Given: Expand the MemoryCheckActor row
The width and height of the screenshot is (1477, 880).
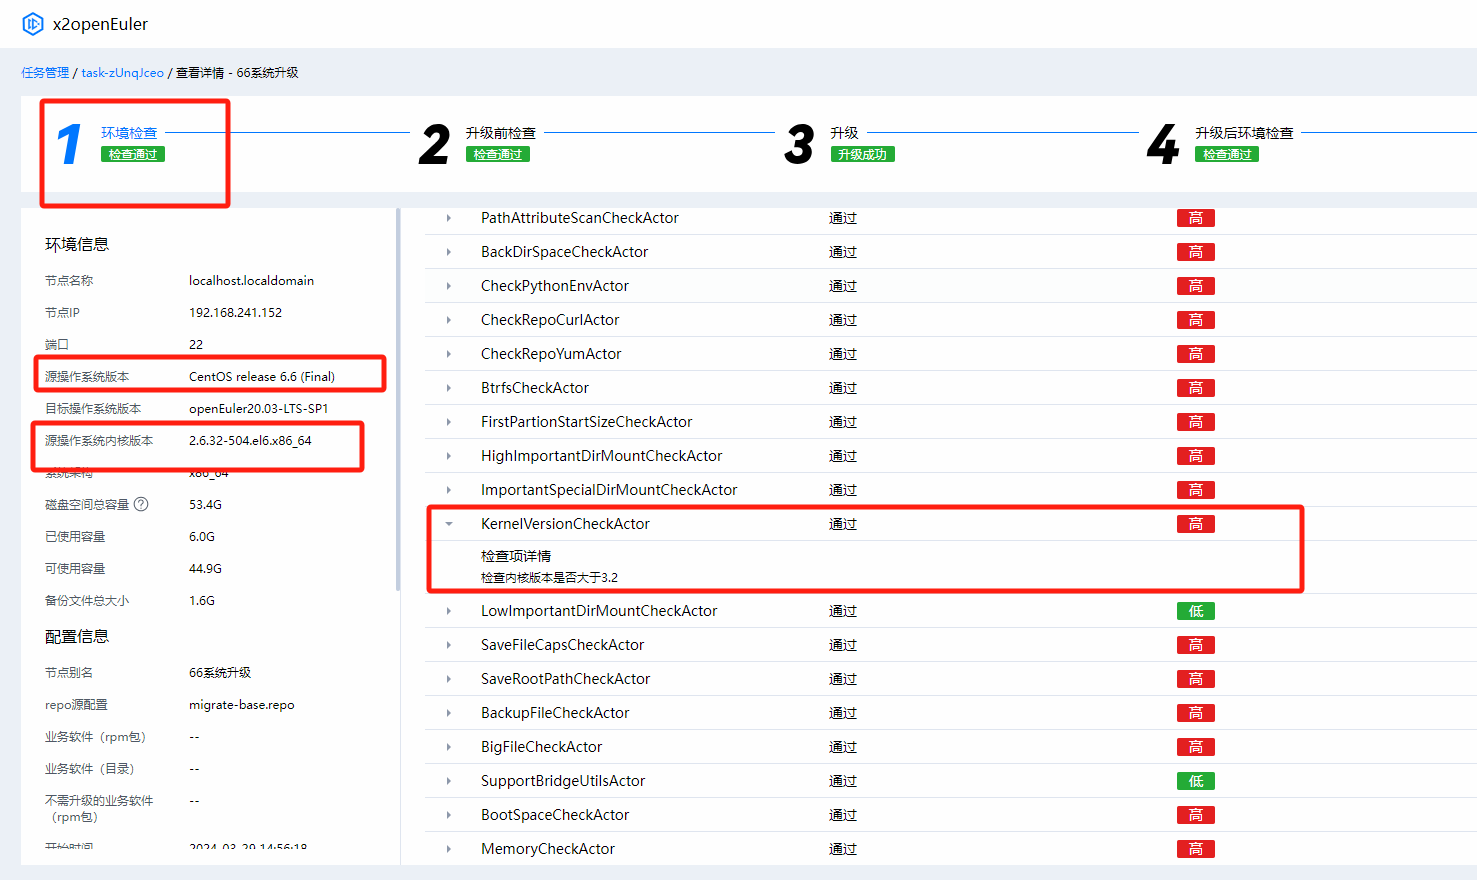Looking at the screenshot, I should pyautogui.click(x=449, y=849).
